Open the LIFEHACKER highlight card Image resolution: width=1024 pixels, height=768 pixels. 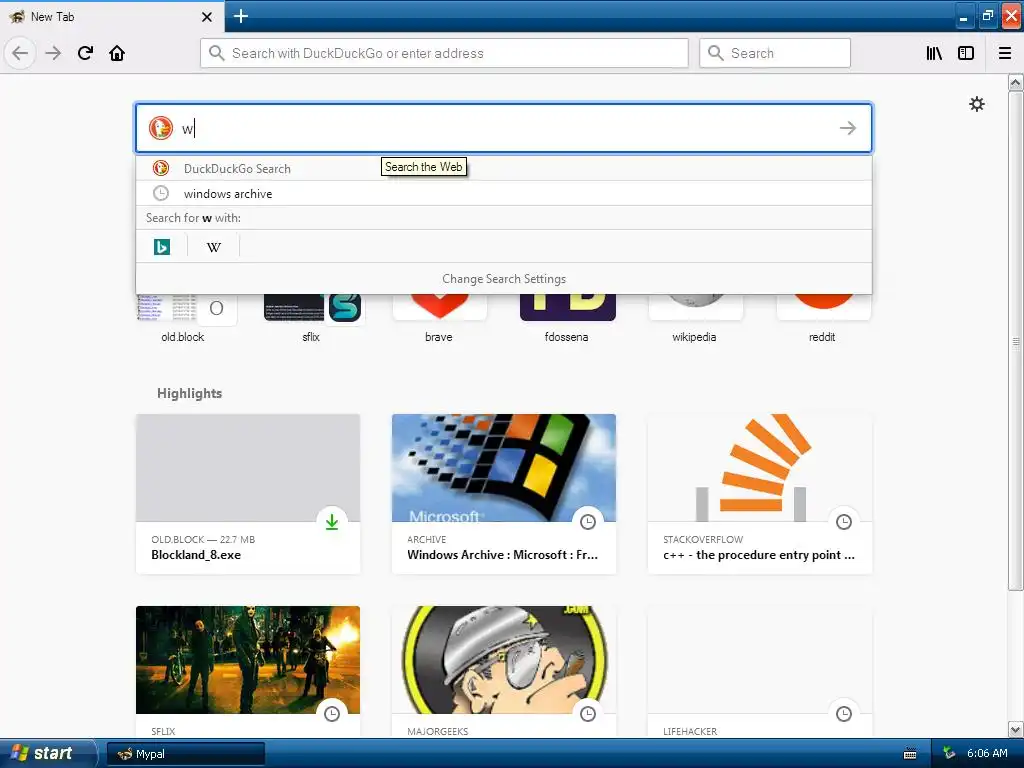(x=760, y=672)
